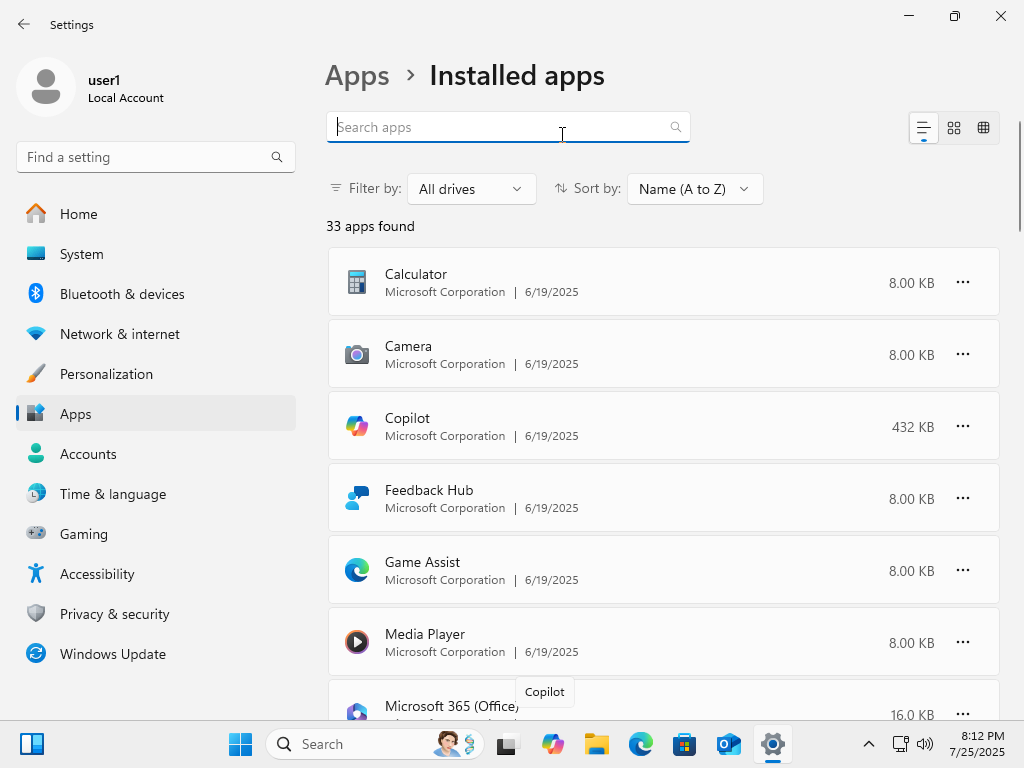The height and width of the screenshot is (768, 1024).
Task: Click the network icon in system tray
Action: pos(901,744)
